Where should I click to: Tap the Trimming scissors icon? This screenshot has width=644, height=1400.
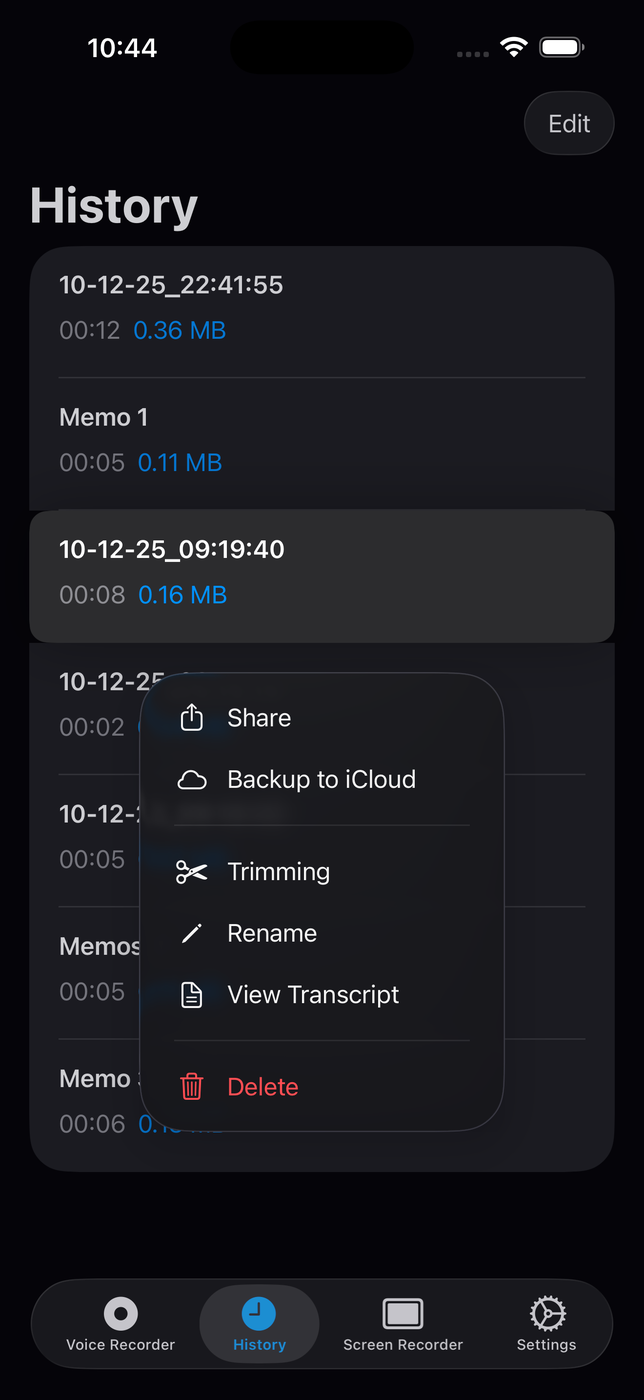pyautogui.click(x=191, y=872)
